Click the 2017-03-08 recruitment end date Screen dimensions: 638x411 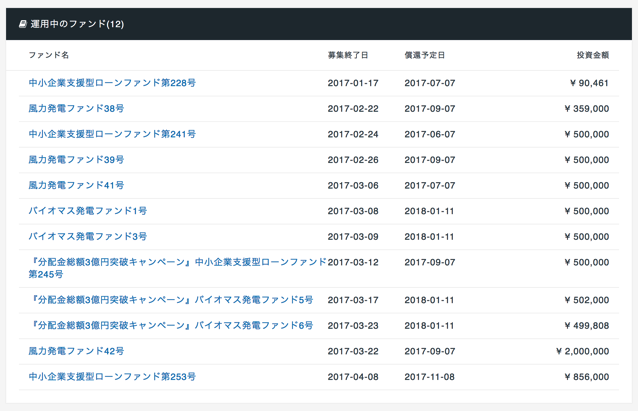(x=353, y=212)
